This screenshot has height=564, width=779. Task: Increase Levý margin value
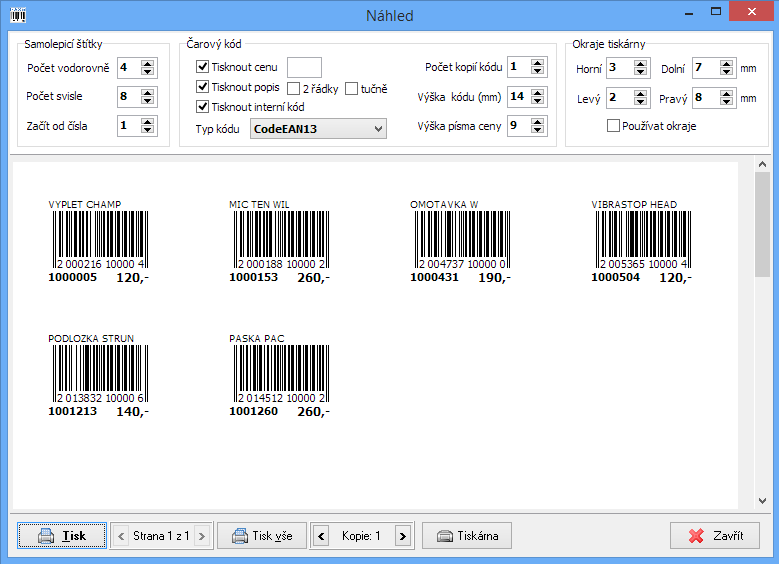point(640,93)
